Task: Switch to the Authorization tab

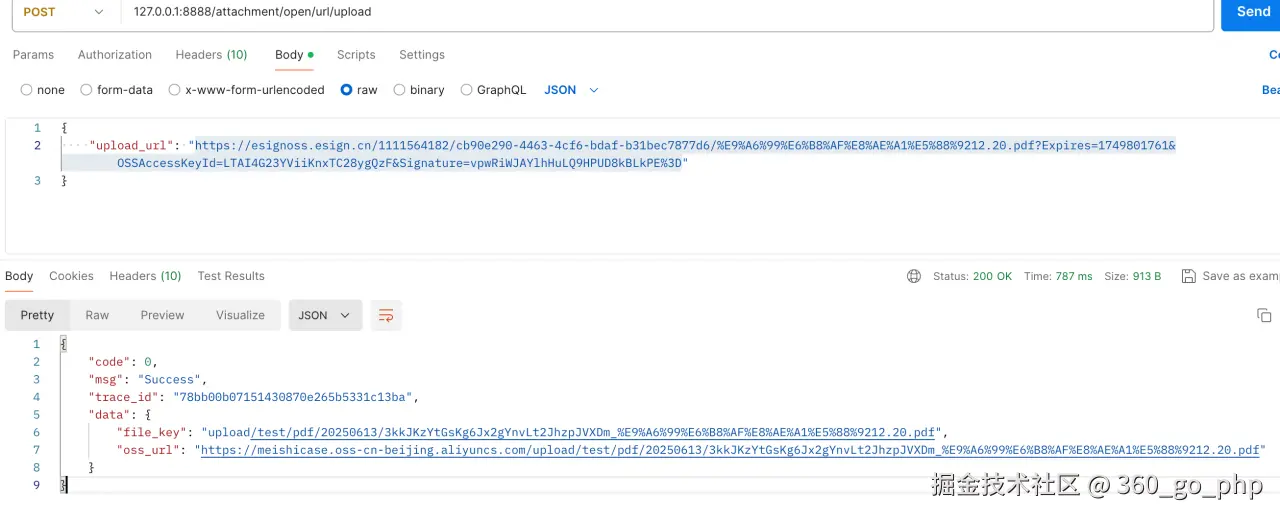Action: (x=115, y=55)
